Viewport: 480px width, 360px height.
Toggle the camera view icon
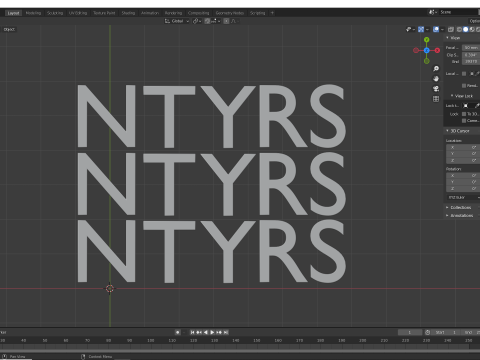pyautogui.click(x=436, y=89)
